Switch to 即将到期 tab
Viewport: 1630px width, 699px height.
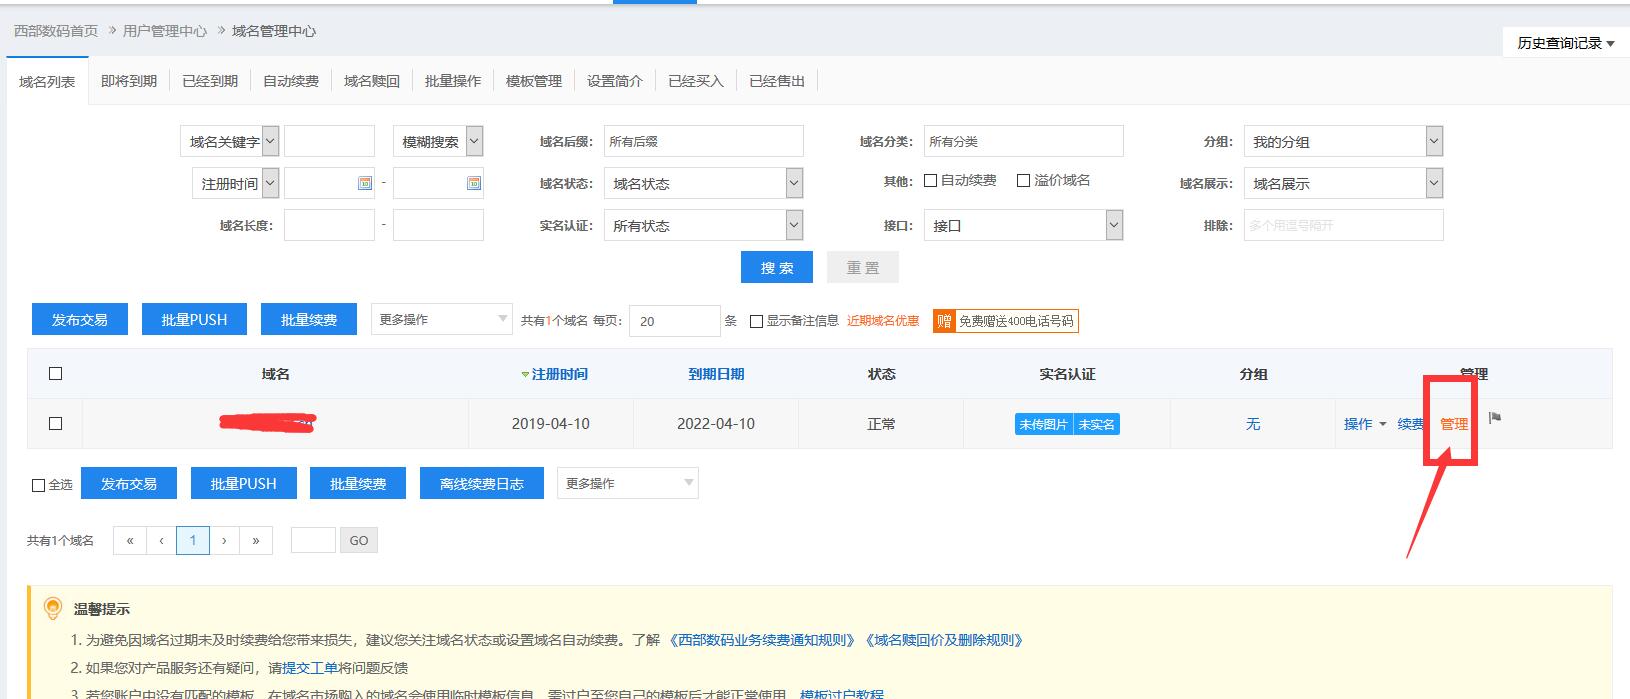(x=129, y=80)
